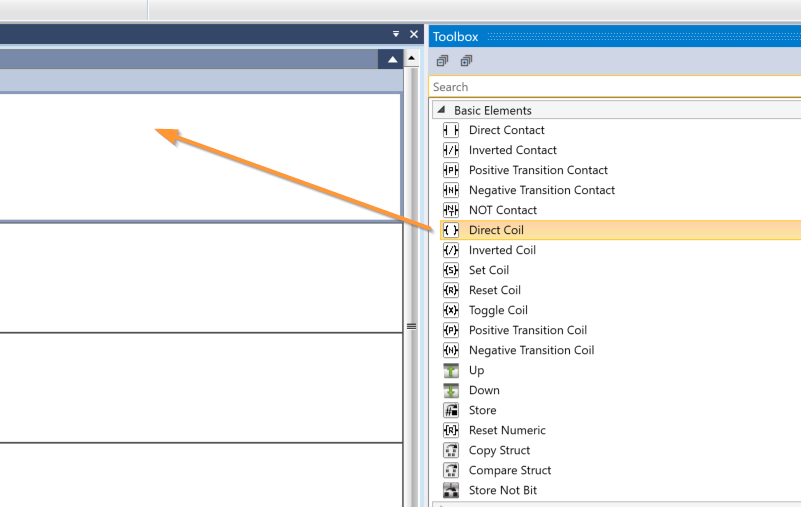
Task: Select the Direct Contact element icon
Action: coord(450,130)
